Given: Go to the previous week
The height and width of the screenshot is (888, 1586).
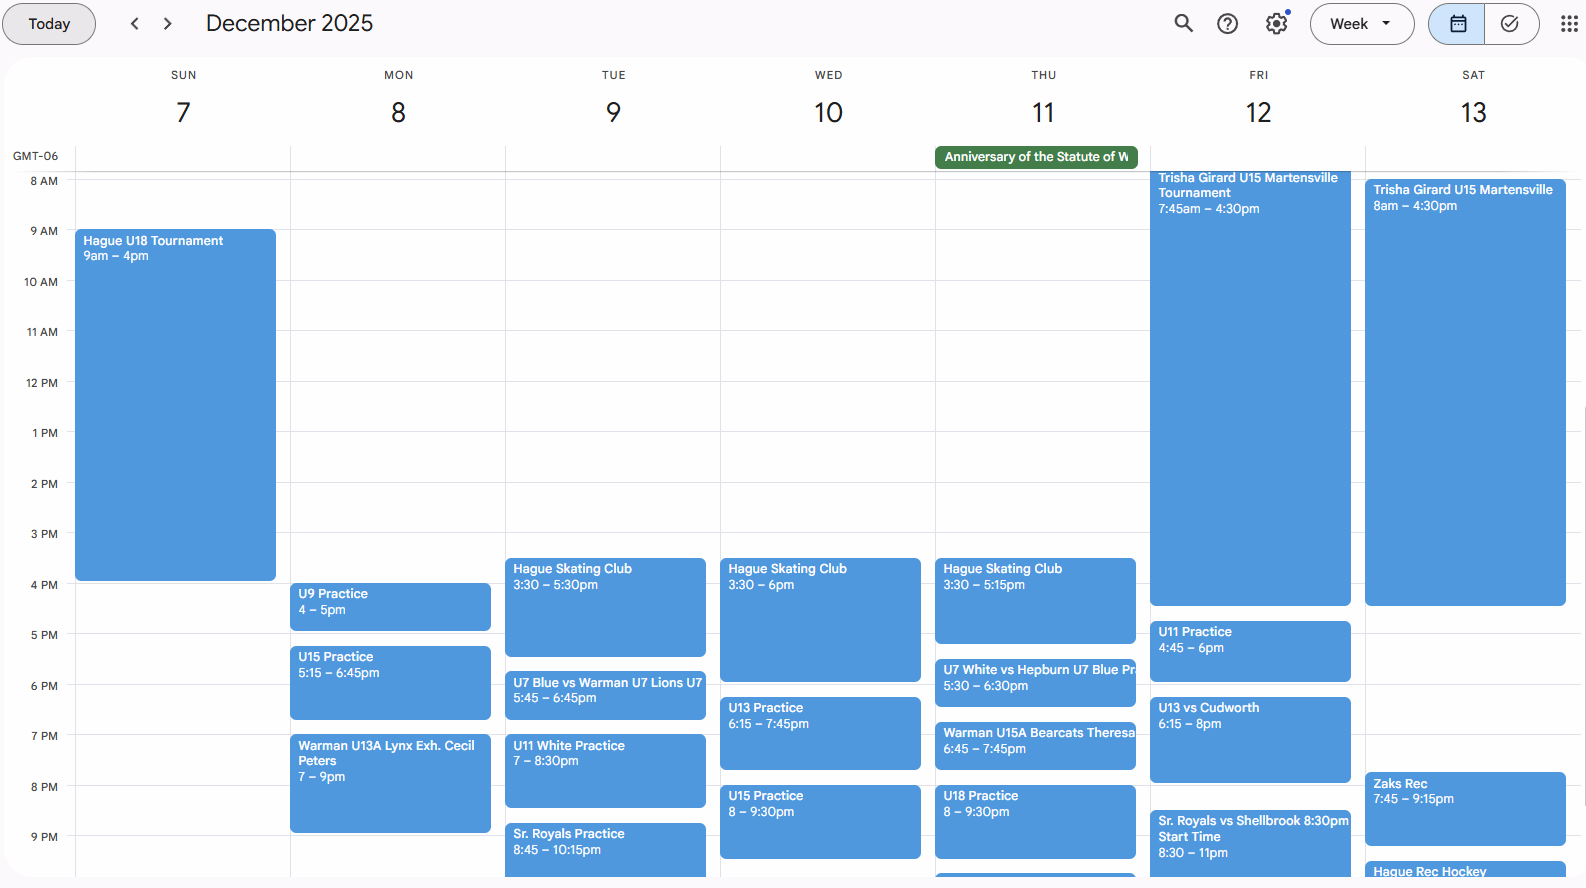Looking at the screenshot, I should pyautogui.click(x=135, y=24).
